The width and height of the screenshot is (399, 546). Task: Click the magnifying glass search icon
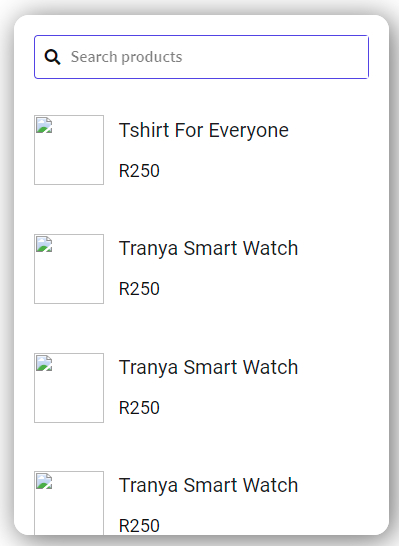pos(52,57)
